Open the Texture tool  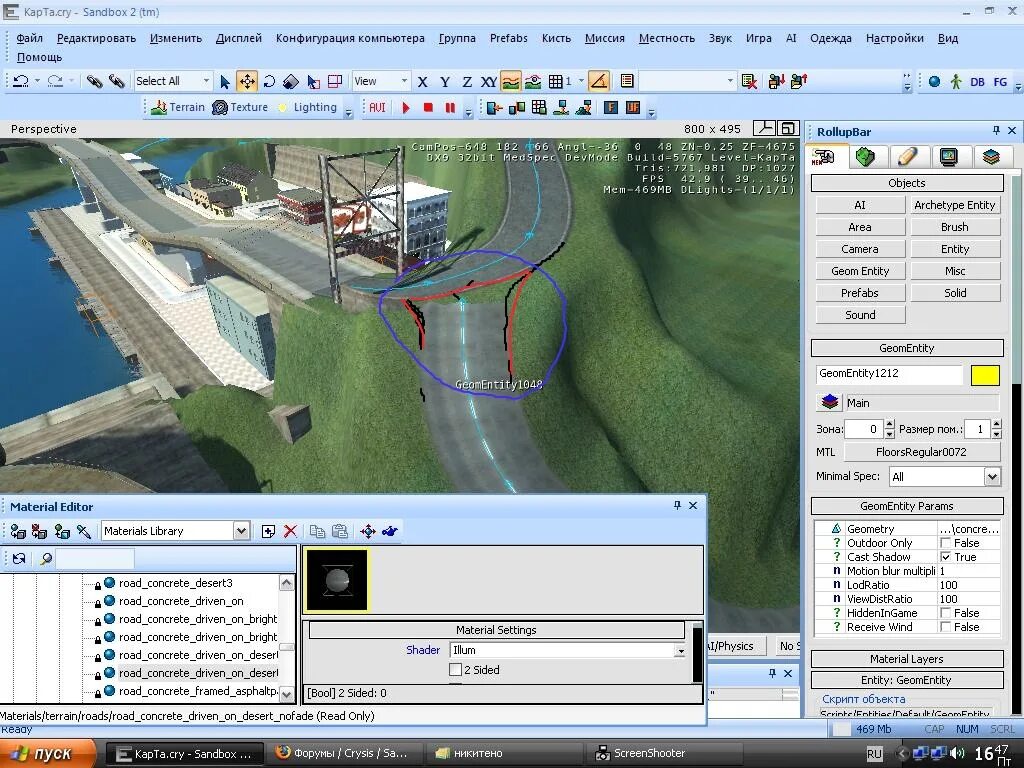(240, 108)
